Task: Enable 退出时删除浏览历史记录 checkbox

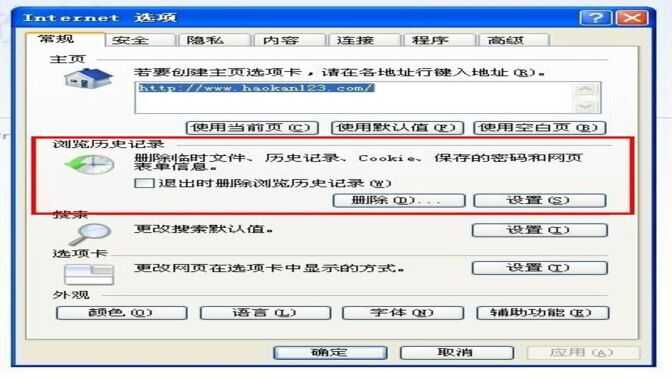Action: [144, 183]
